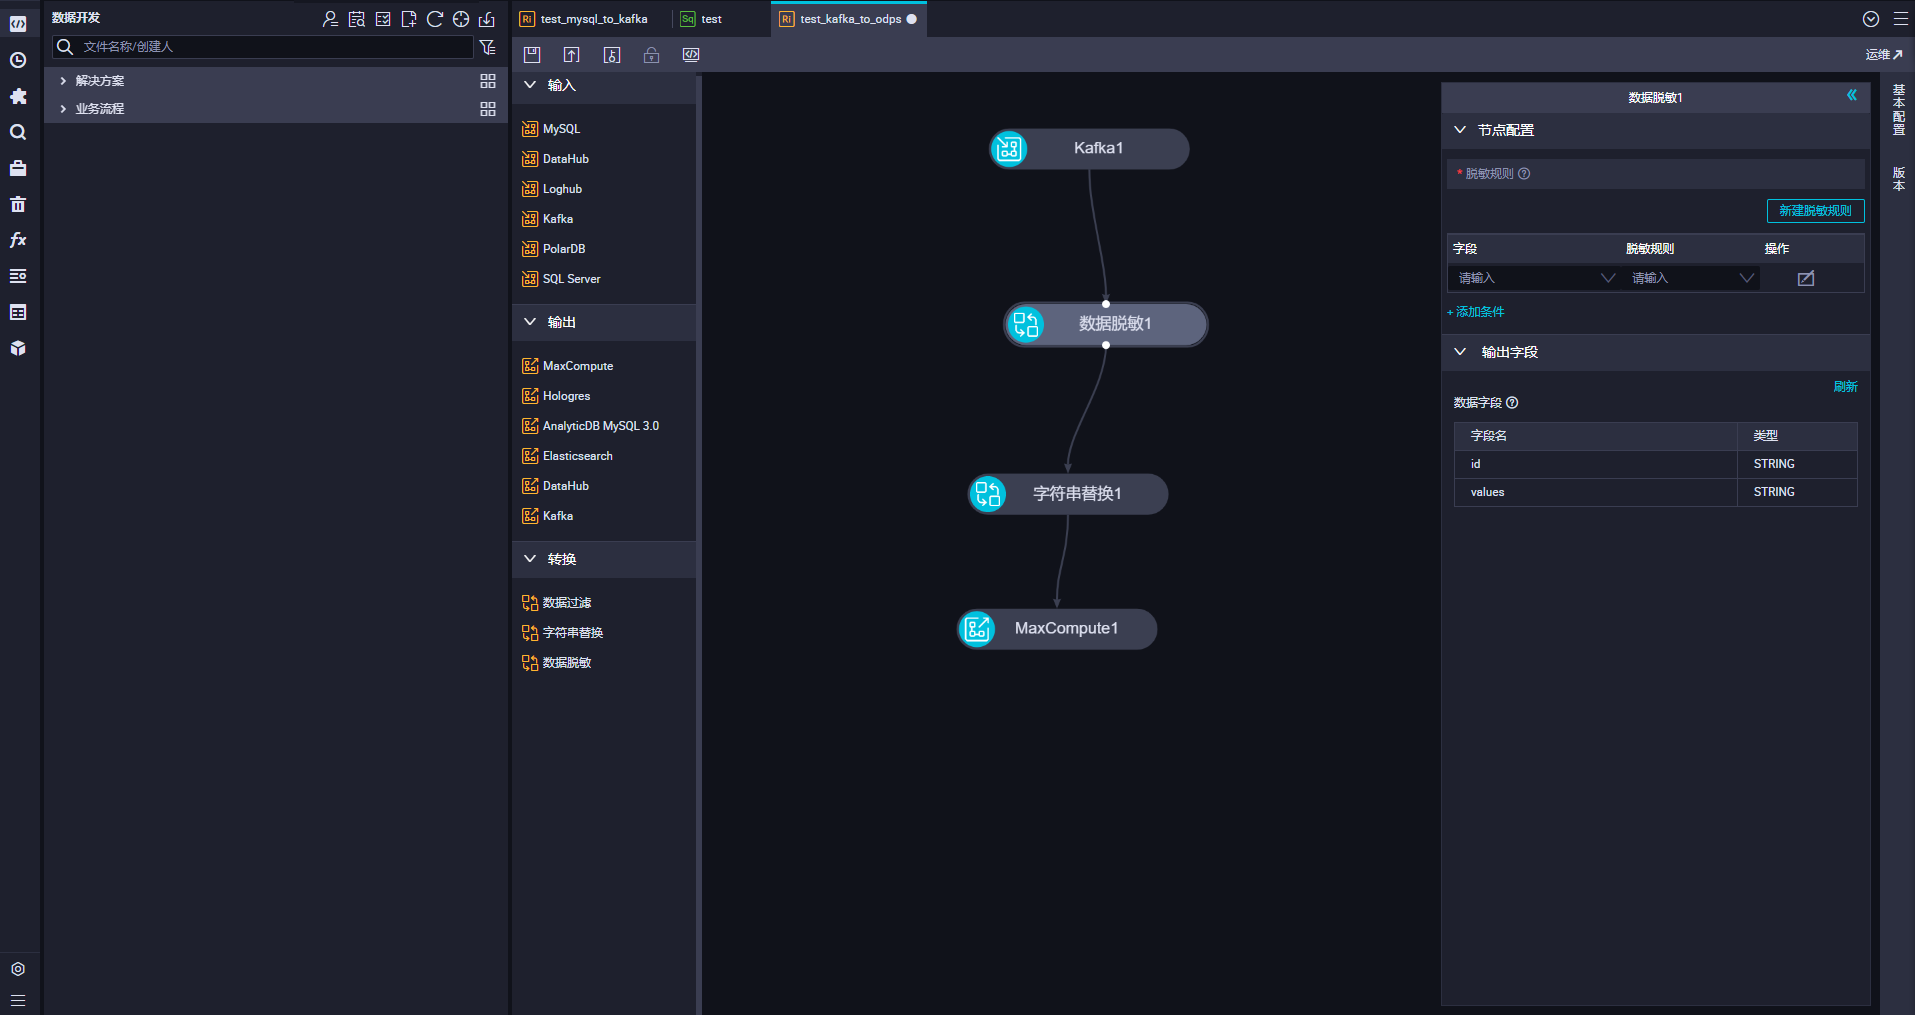
Task: Click the locate target icon in explorer header
Action: [x=461, y=19]
